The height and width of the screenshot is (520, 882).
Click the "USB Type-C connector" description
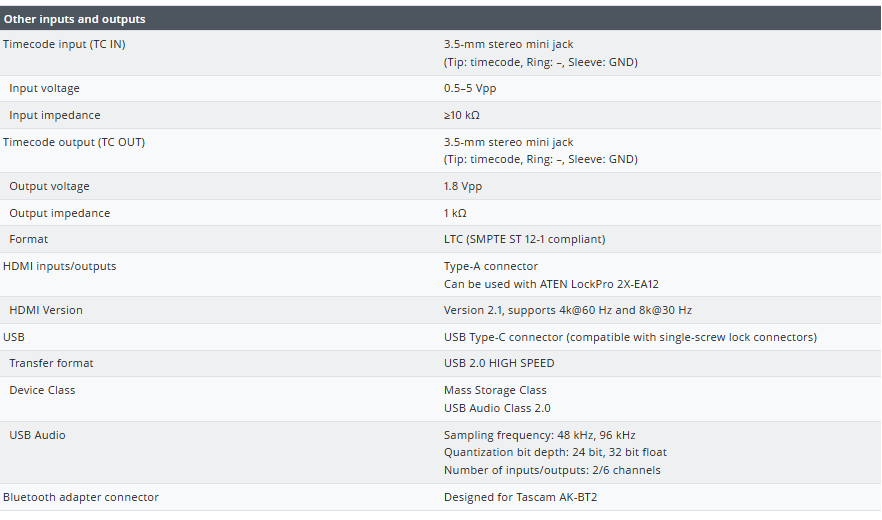pyautogui.click(x=630, y=337)
